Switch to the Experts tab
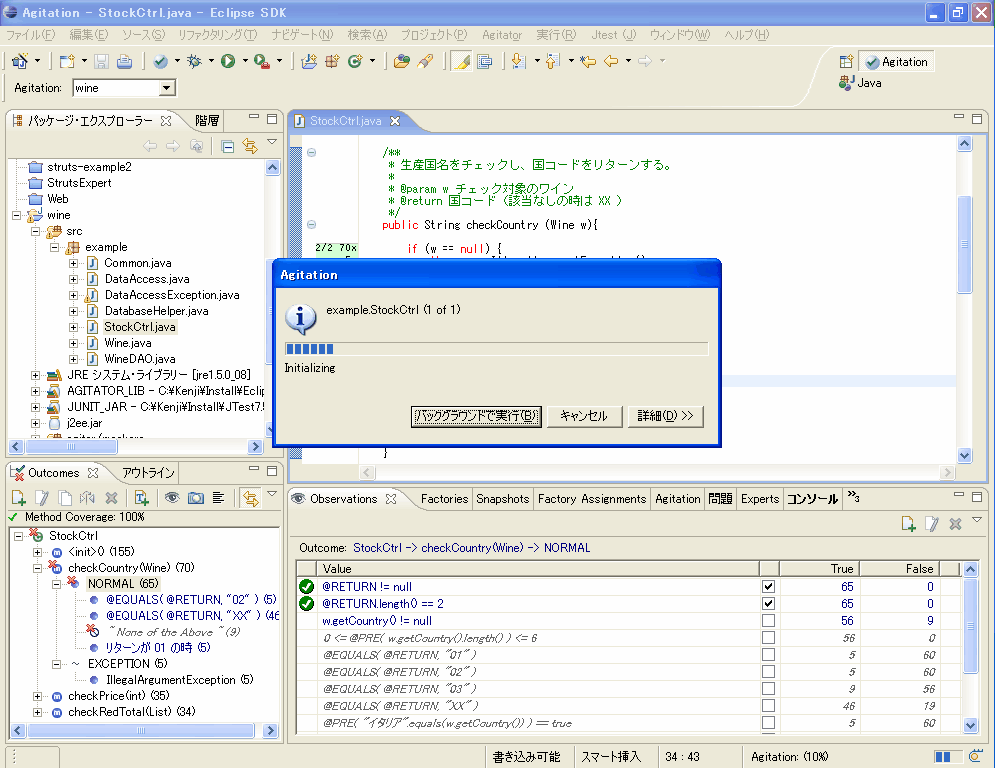 point(760,499)
